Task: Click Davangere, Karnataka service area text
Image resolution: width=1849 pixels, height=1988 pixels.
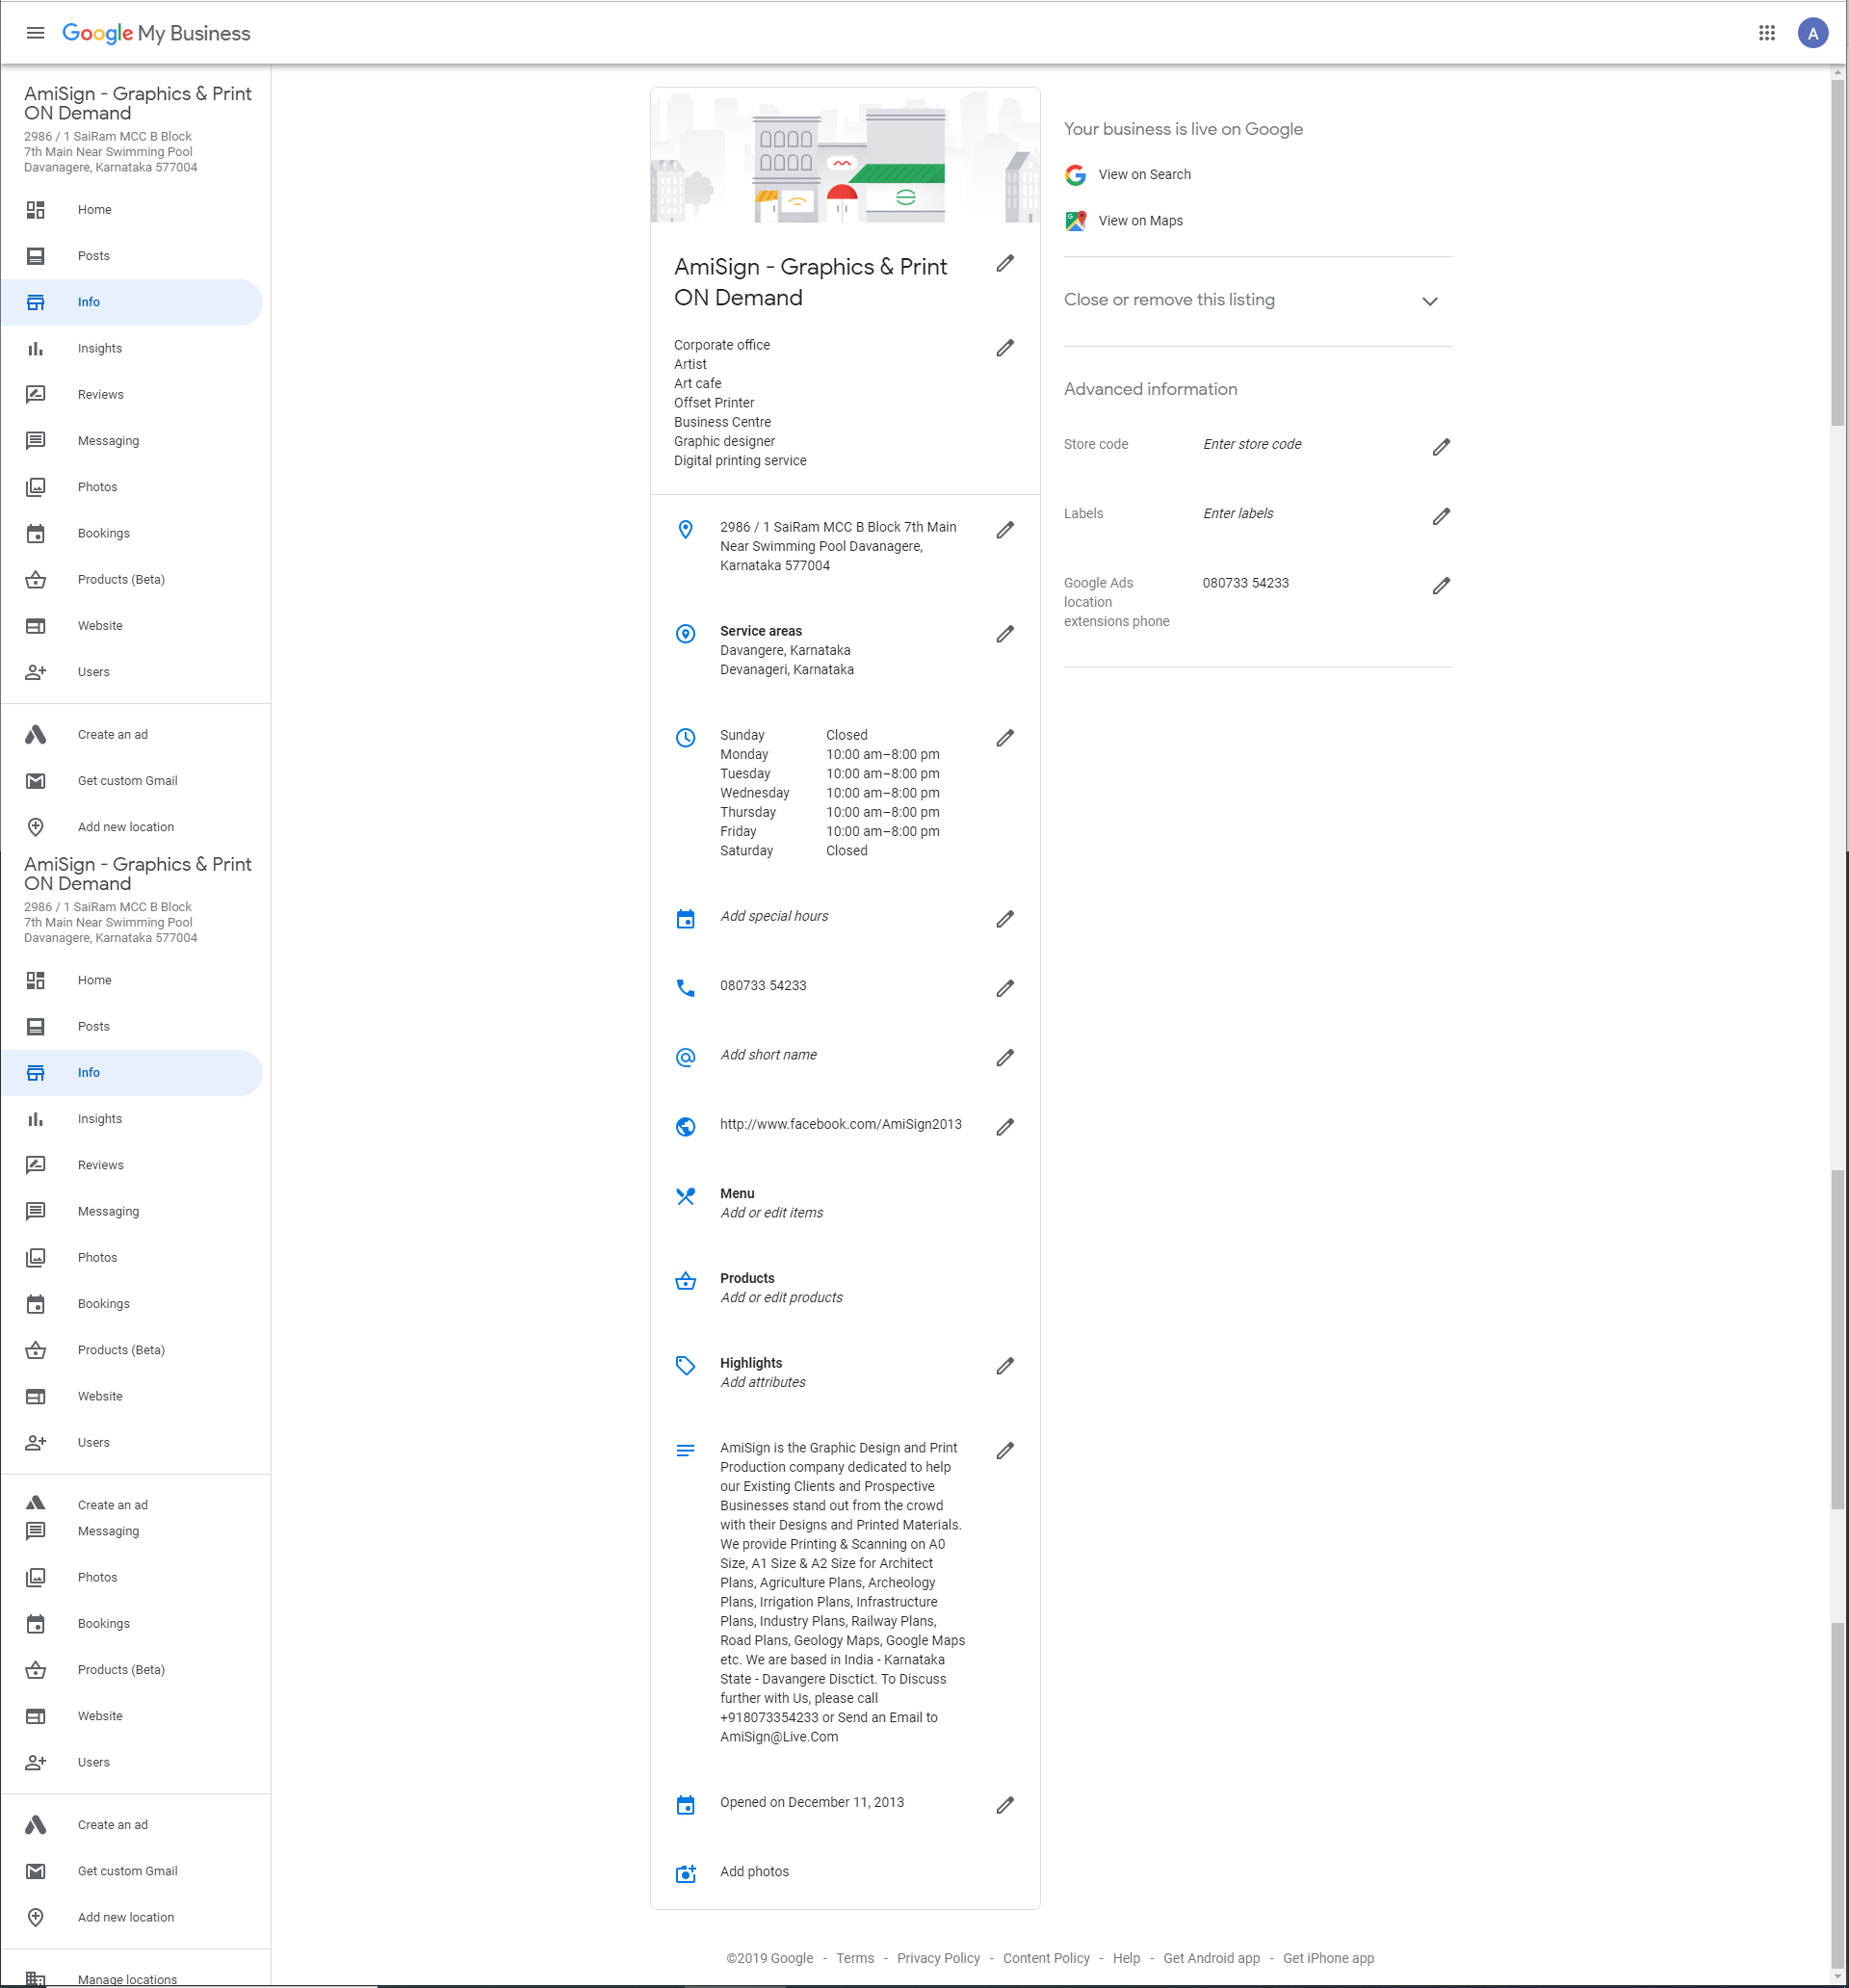Action: (x=785, y=651)
